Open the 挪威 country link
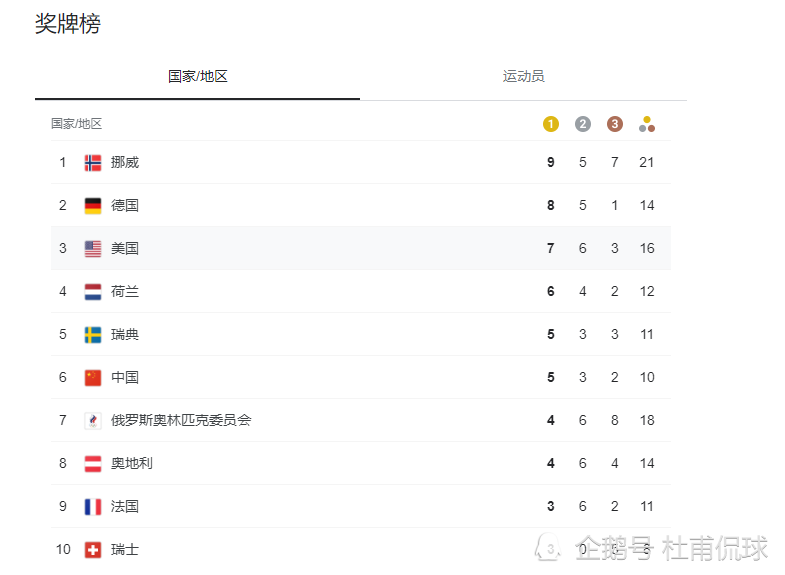 point(125,162)
